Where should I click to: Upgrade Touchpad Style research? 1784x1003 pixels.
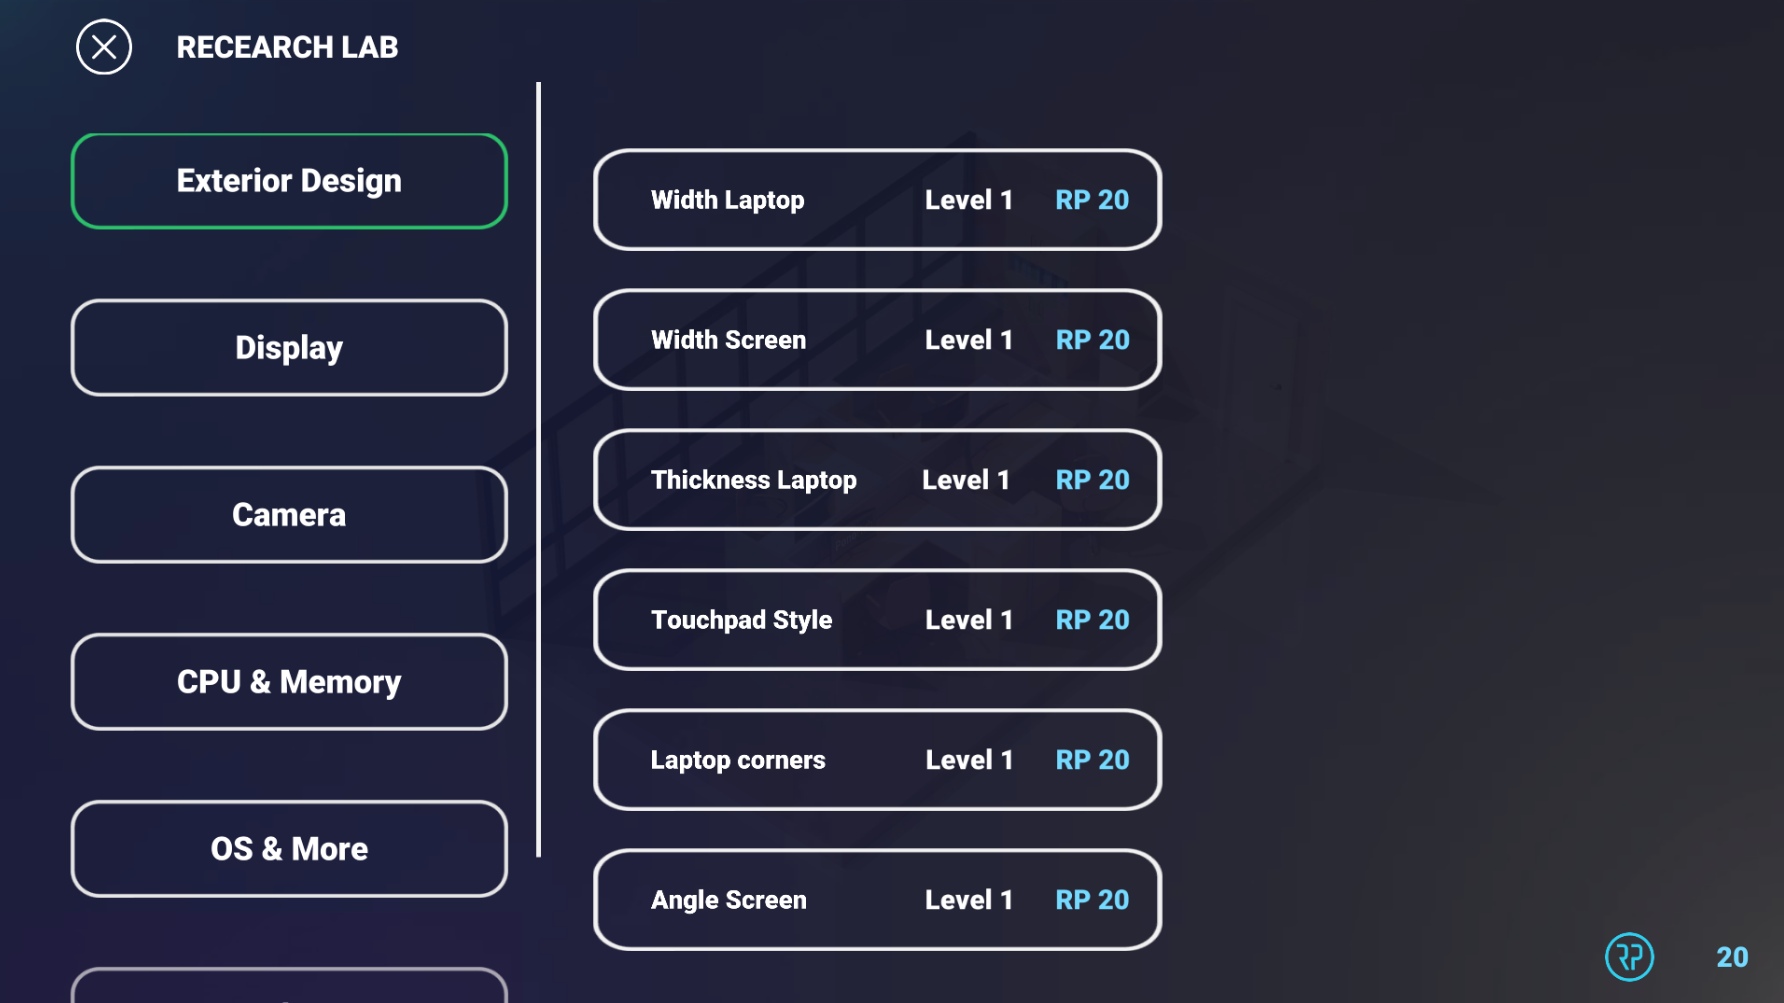click(876, 620)
